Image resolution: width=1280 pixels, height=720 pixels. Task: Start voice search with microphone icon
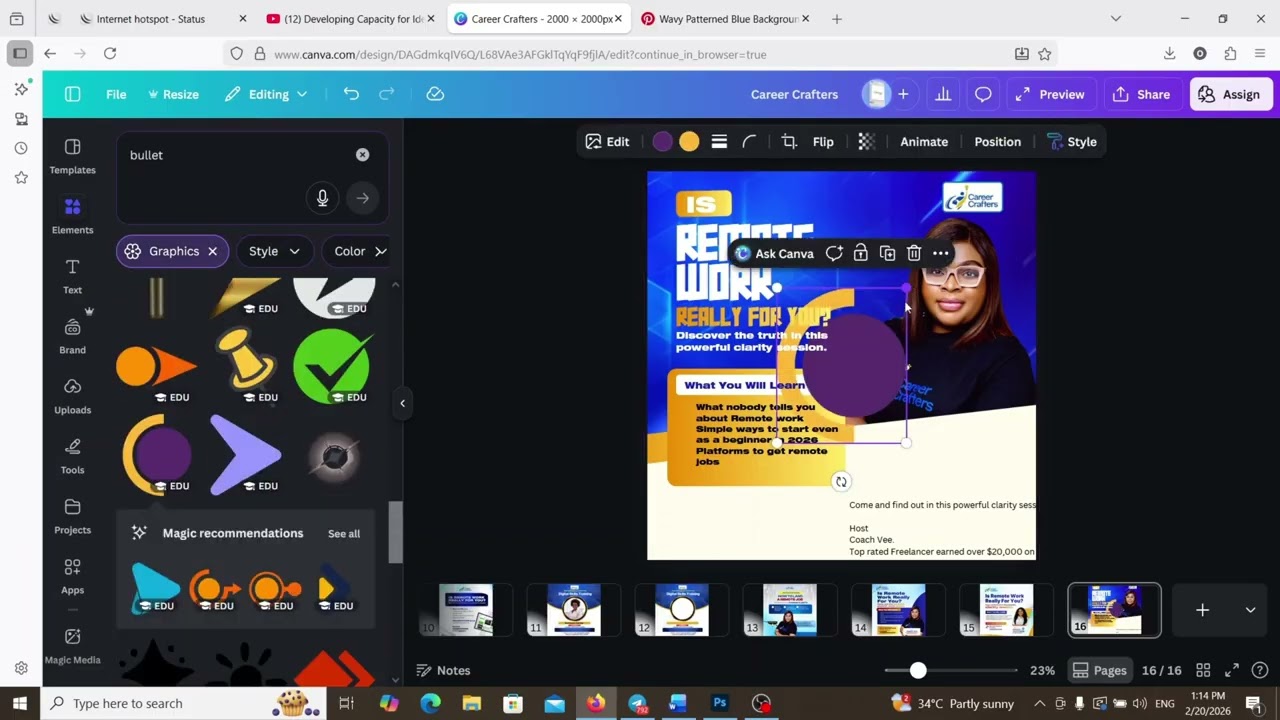pyautogui.click(x=322, y=198)
